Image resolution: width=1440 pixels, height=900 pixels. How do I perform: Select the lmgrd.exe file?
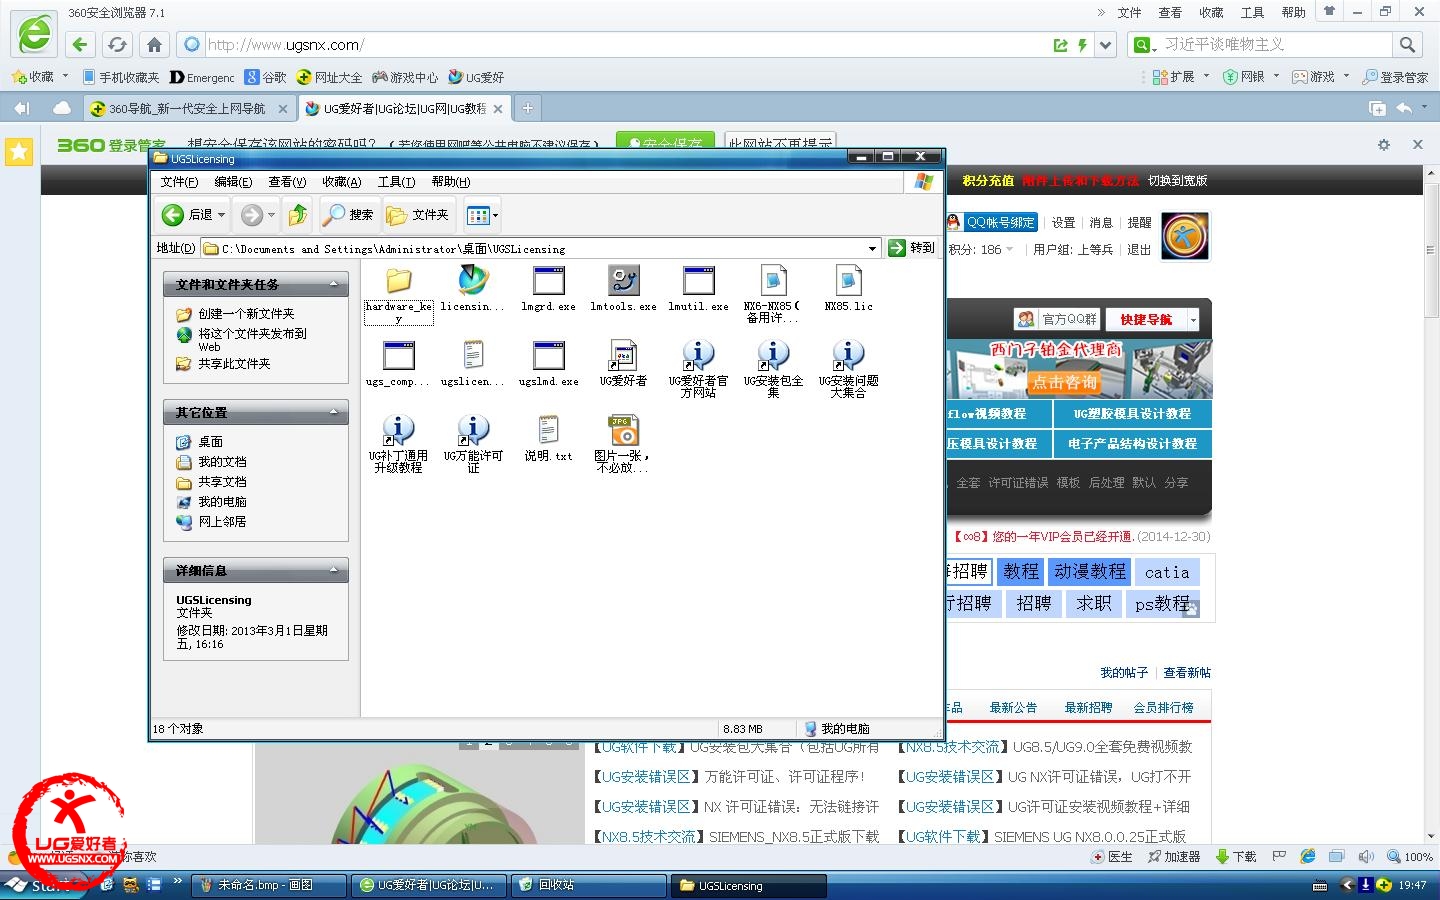coord(548,290)
